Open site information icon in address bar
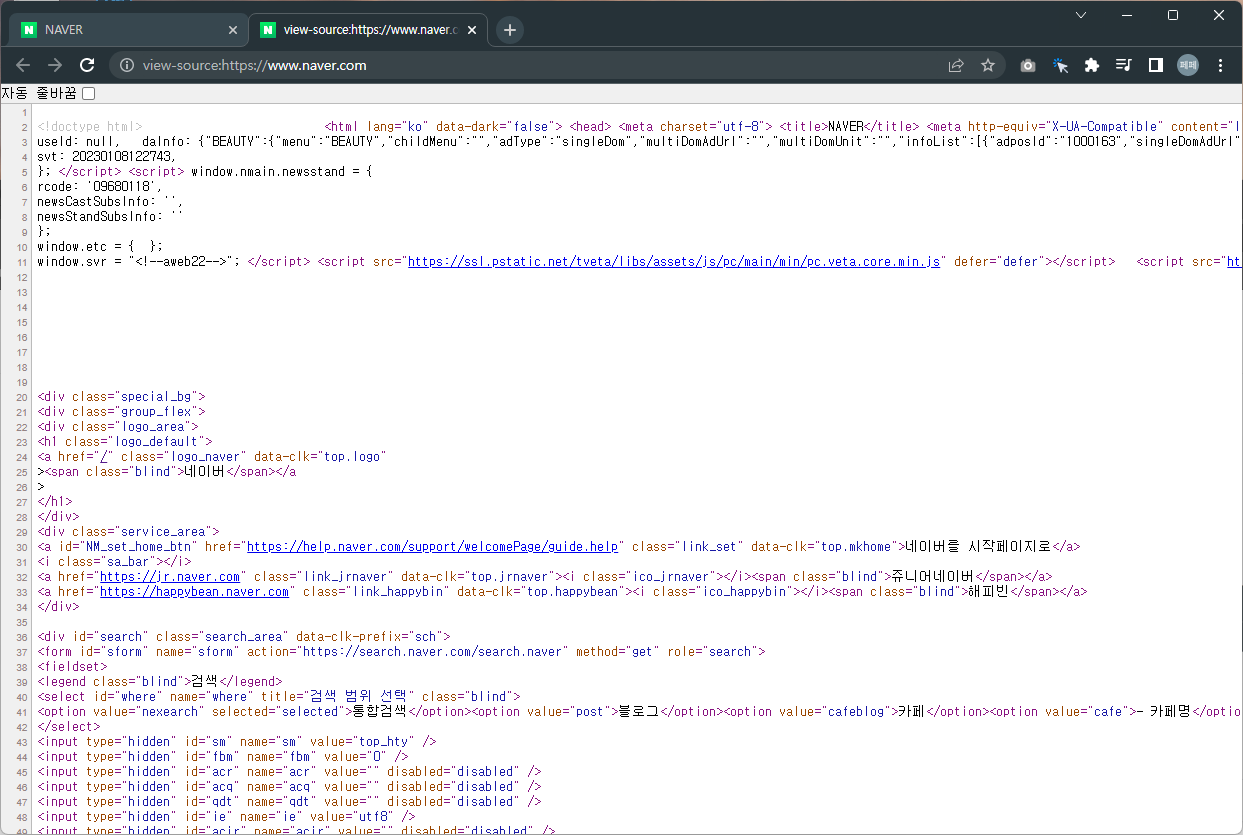 [x=127, y=65]
